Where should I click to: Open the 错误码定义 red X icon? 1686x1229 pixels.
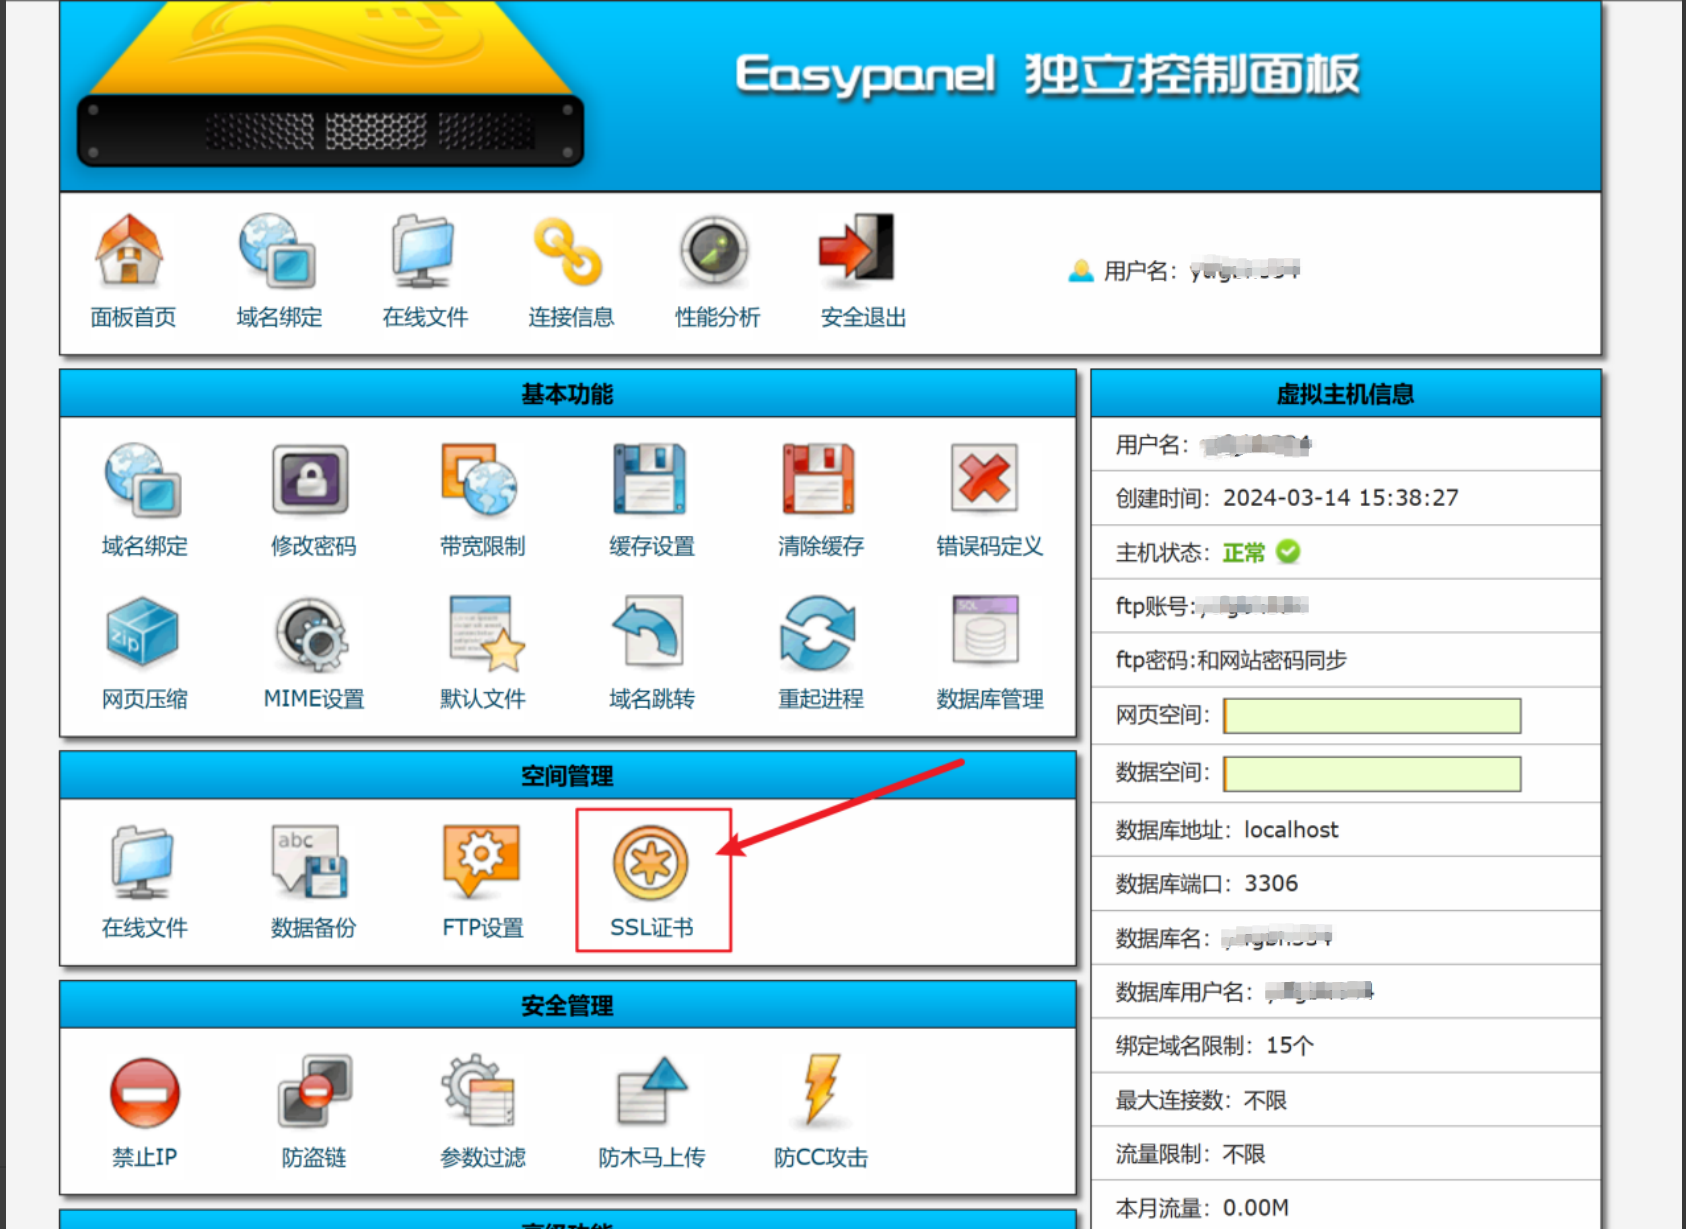pos(985,478)
